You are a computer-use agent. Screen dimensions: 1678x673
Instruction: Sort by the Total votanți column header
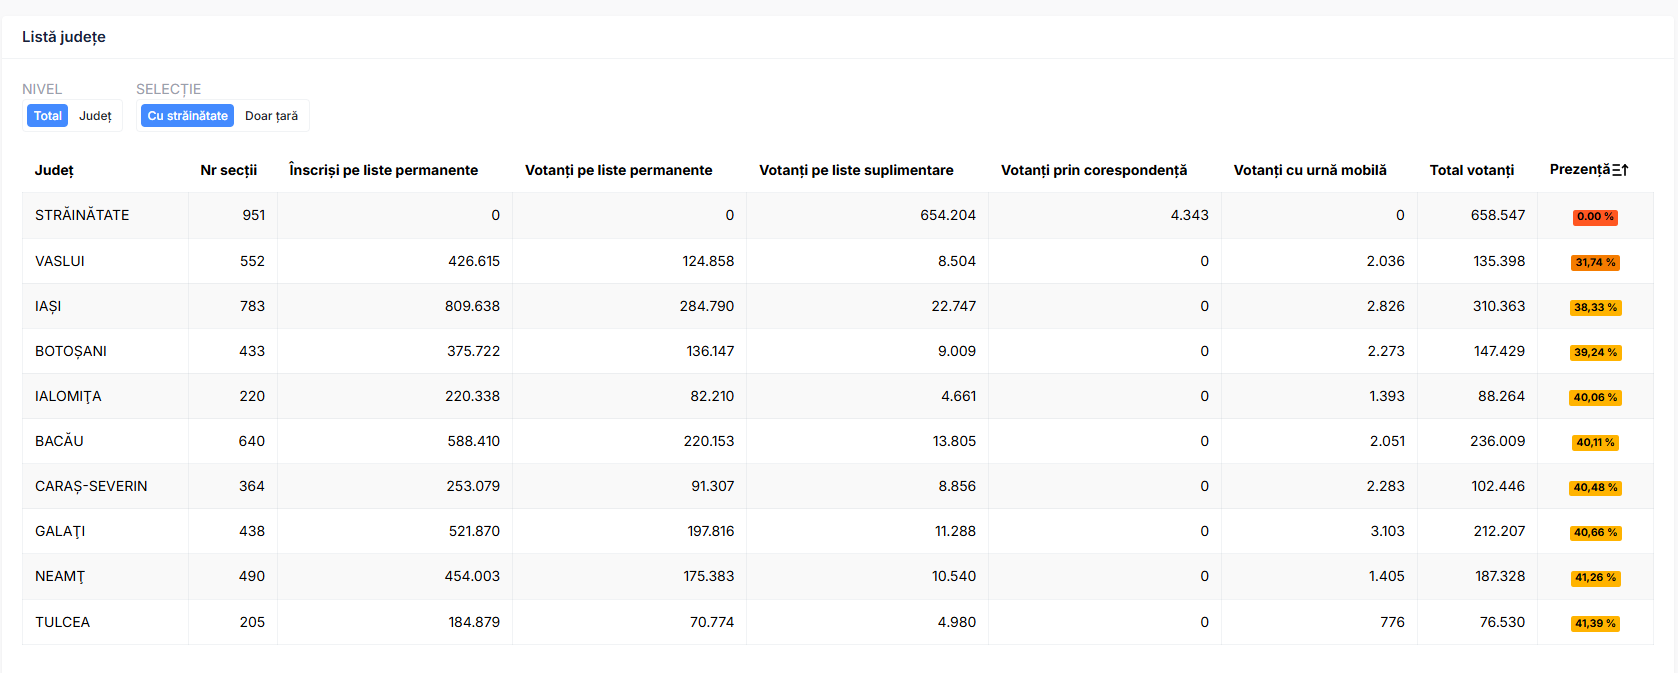[x=1472, y=170]
